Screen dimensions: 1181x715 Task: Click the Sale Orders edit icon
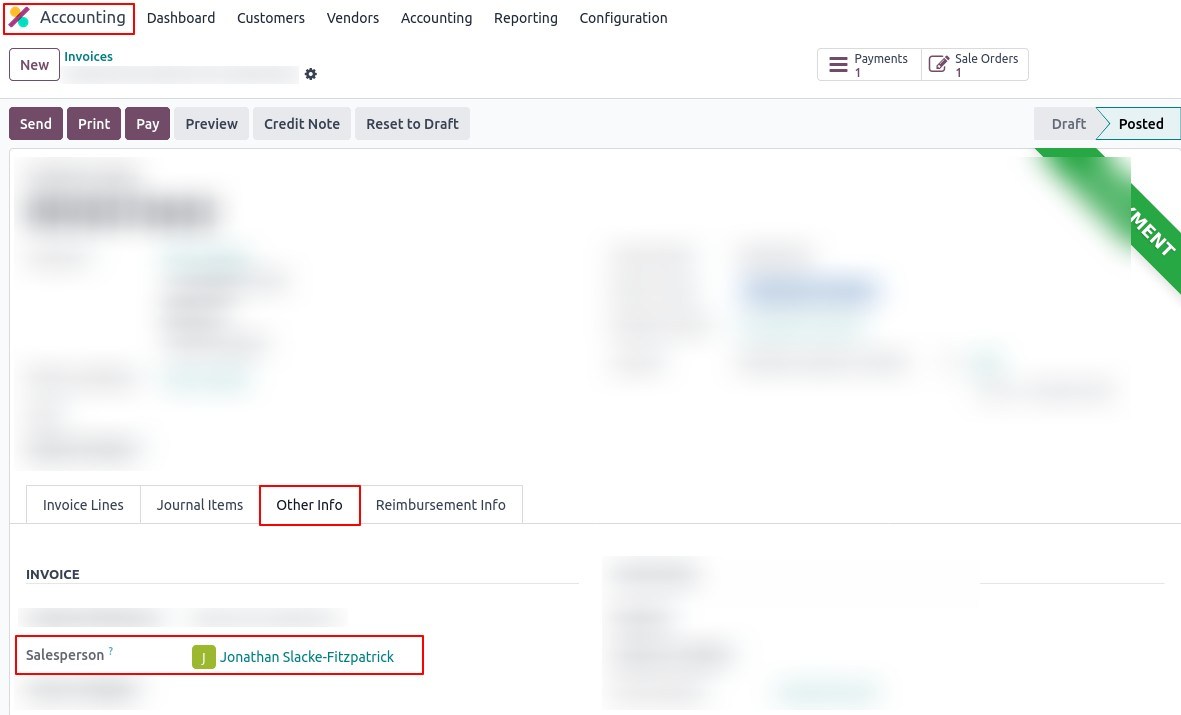point(938,65)
